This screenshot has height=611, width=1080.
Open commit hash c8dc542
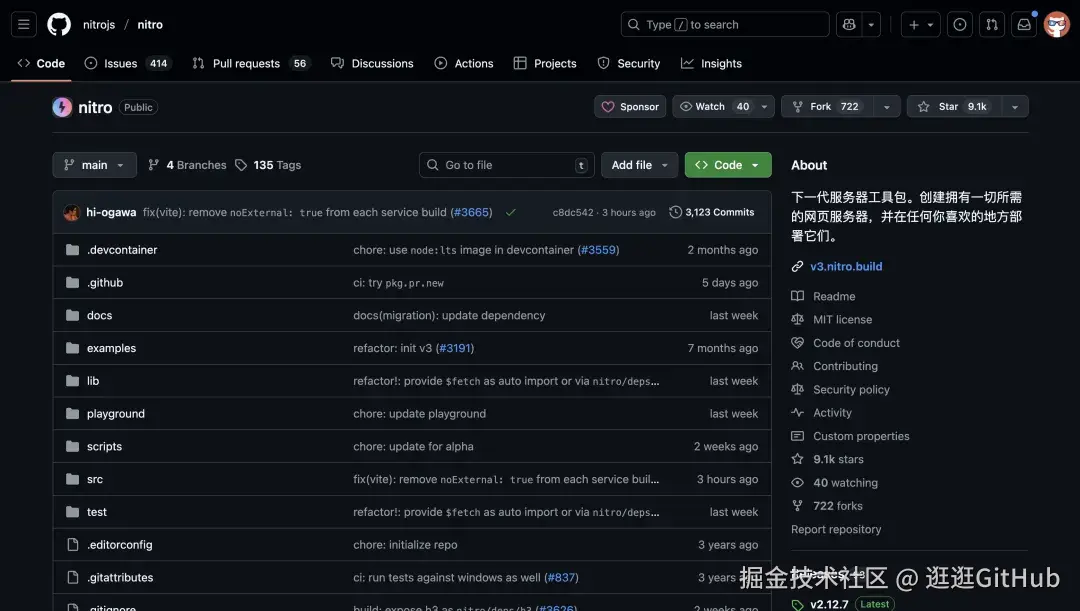572,213
